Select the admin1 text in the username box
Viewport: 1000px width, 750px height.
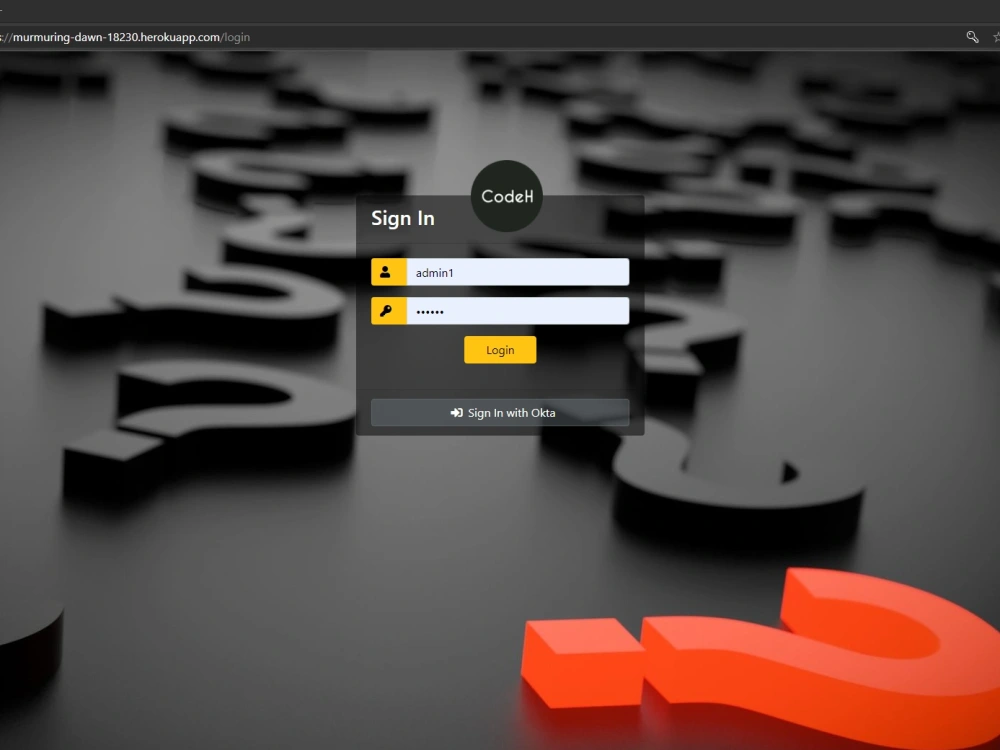tap(434, 272)
